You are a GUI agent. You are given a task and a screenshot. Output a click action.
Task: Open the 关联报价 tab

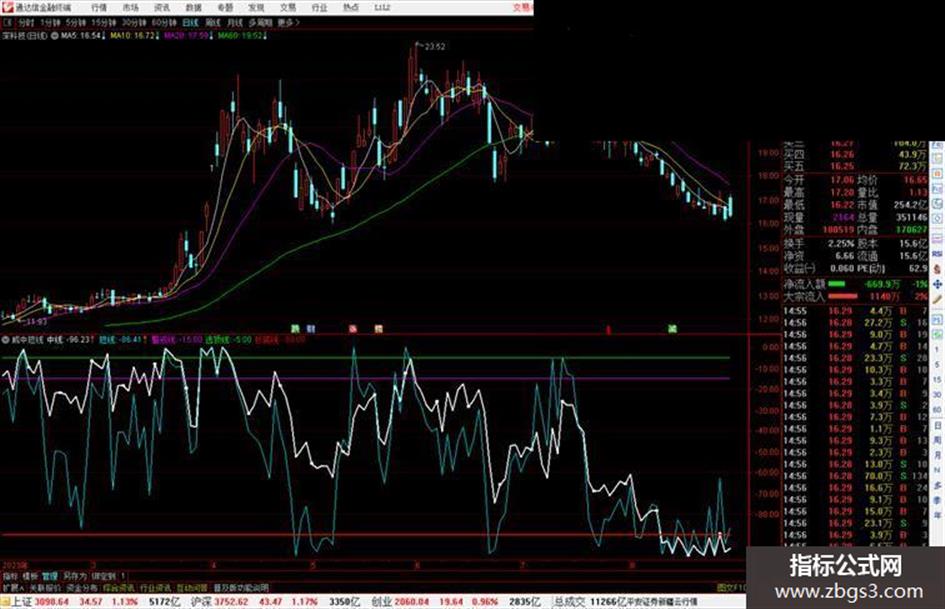pos(46,587)
